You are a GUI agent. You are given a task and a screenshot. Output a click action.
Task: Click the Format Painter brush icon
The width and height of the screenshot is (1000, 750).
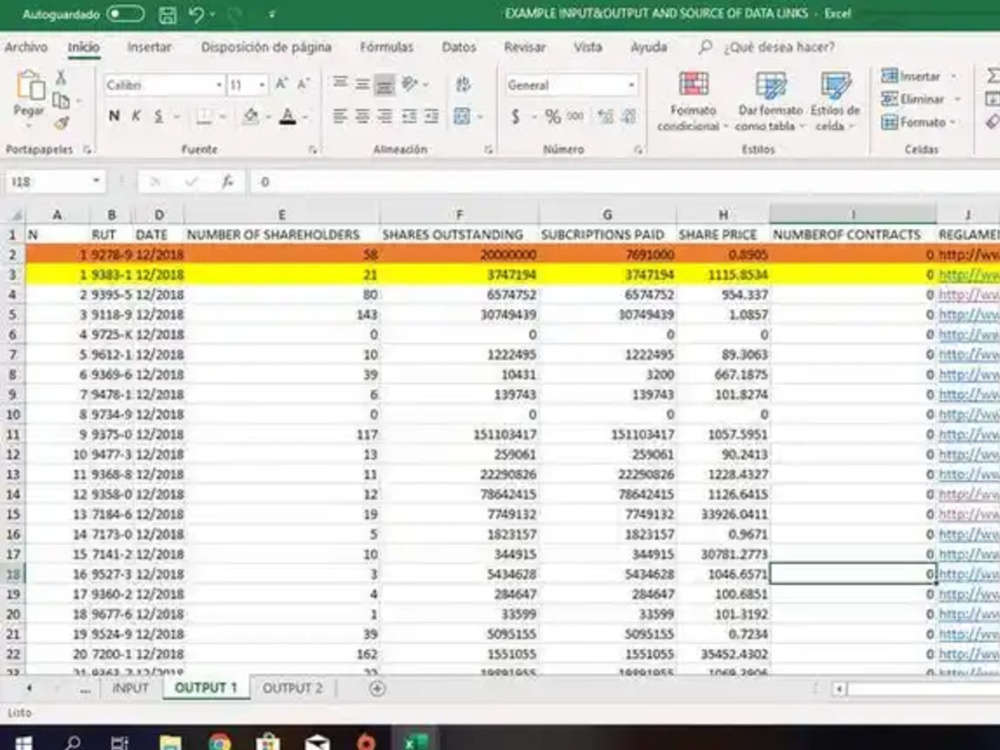[61, 123]
